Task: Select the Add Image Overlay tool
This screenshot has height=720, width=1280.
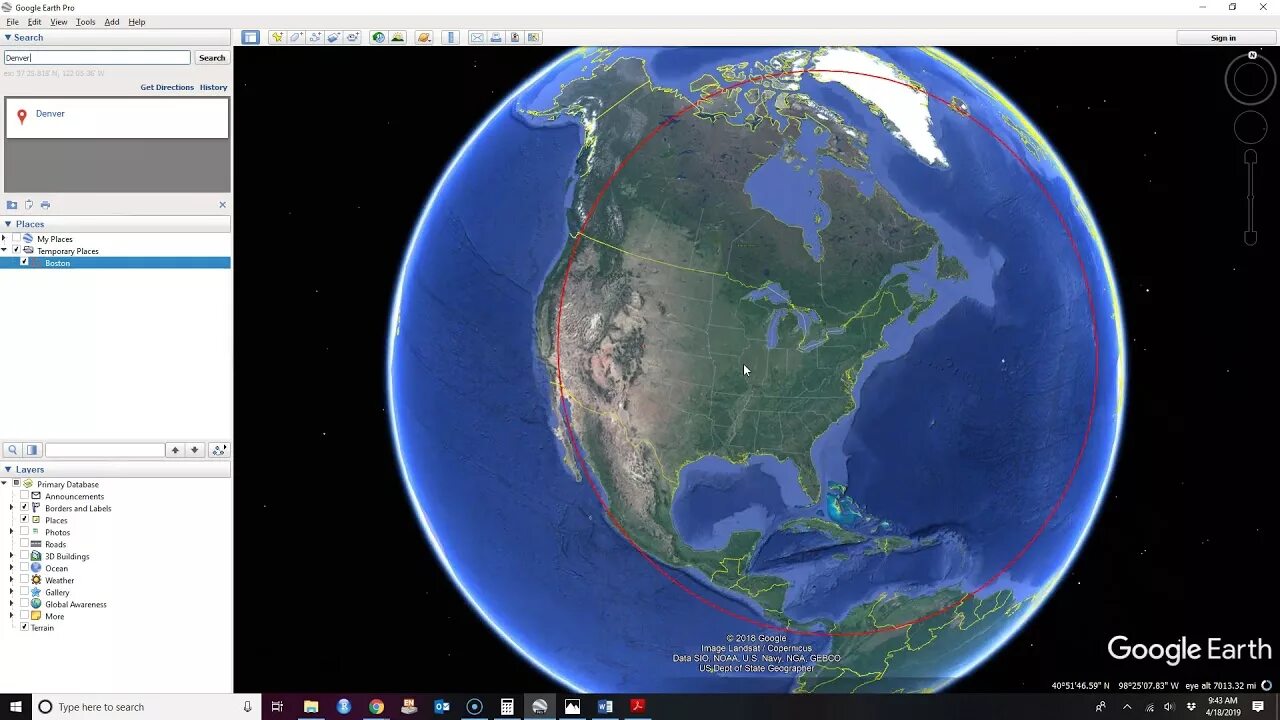Action: (x=334, y=37)
